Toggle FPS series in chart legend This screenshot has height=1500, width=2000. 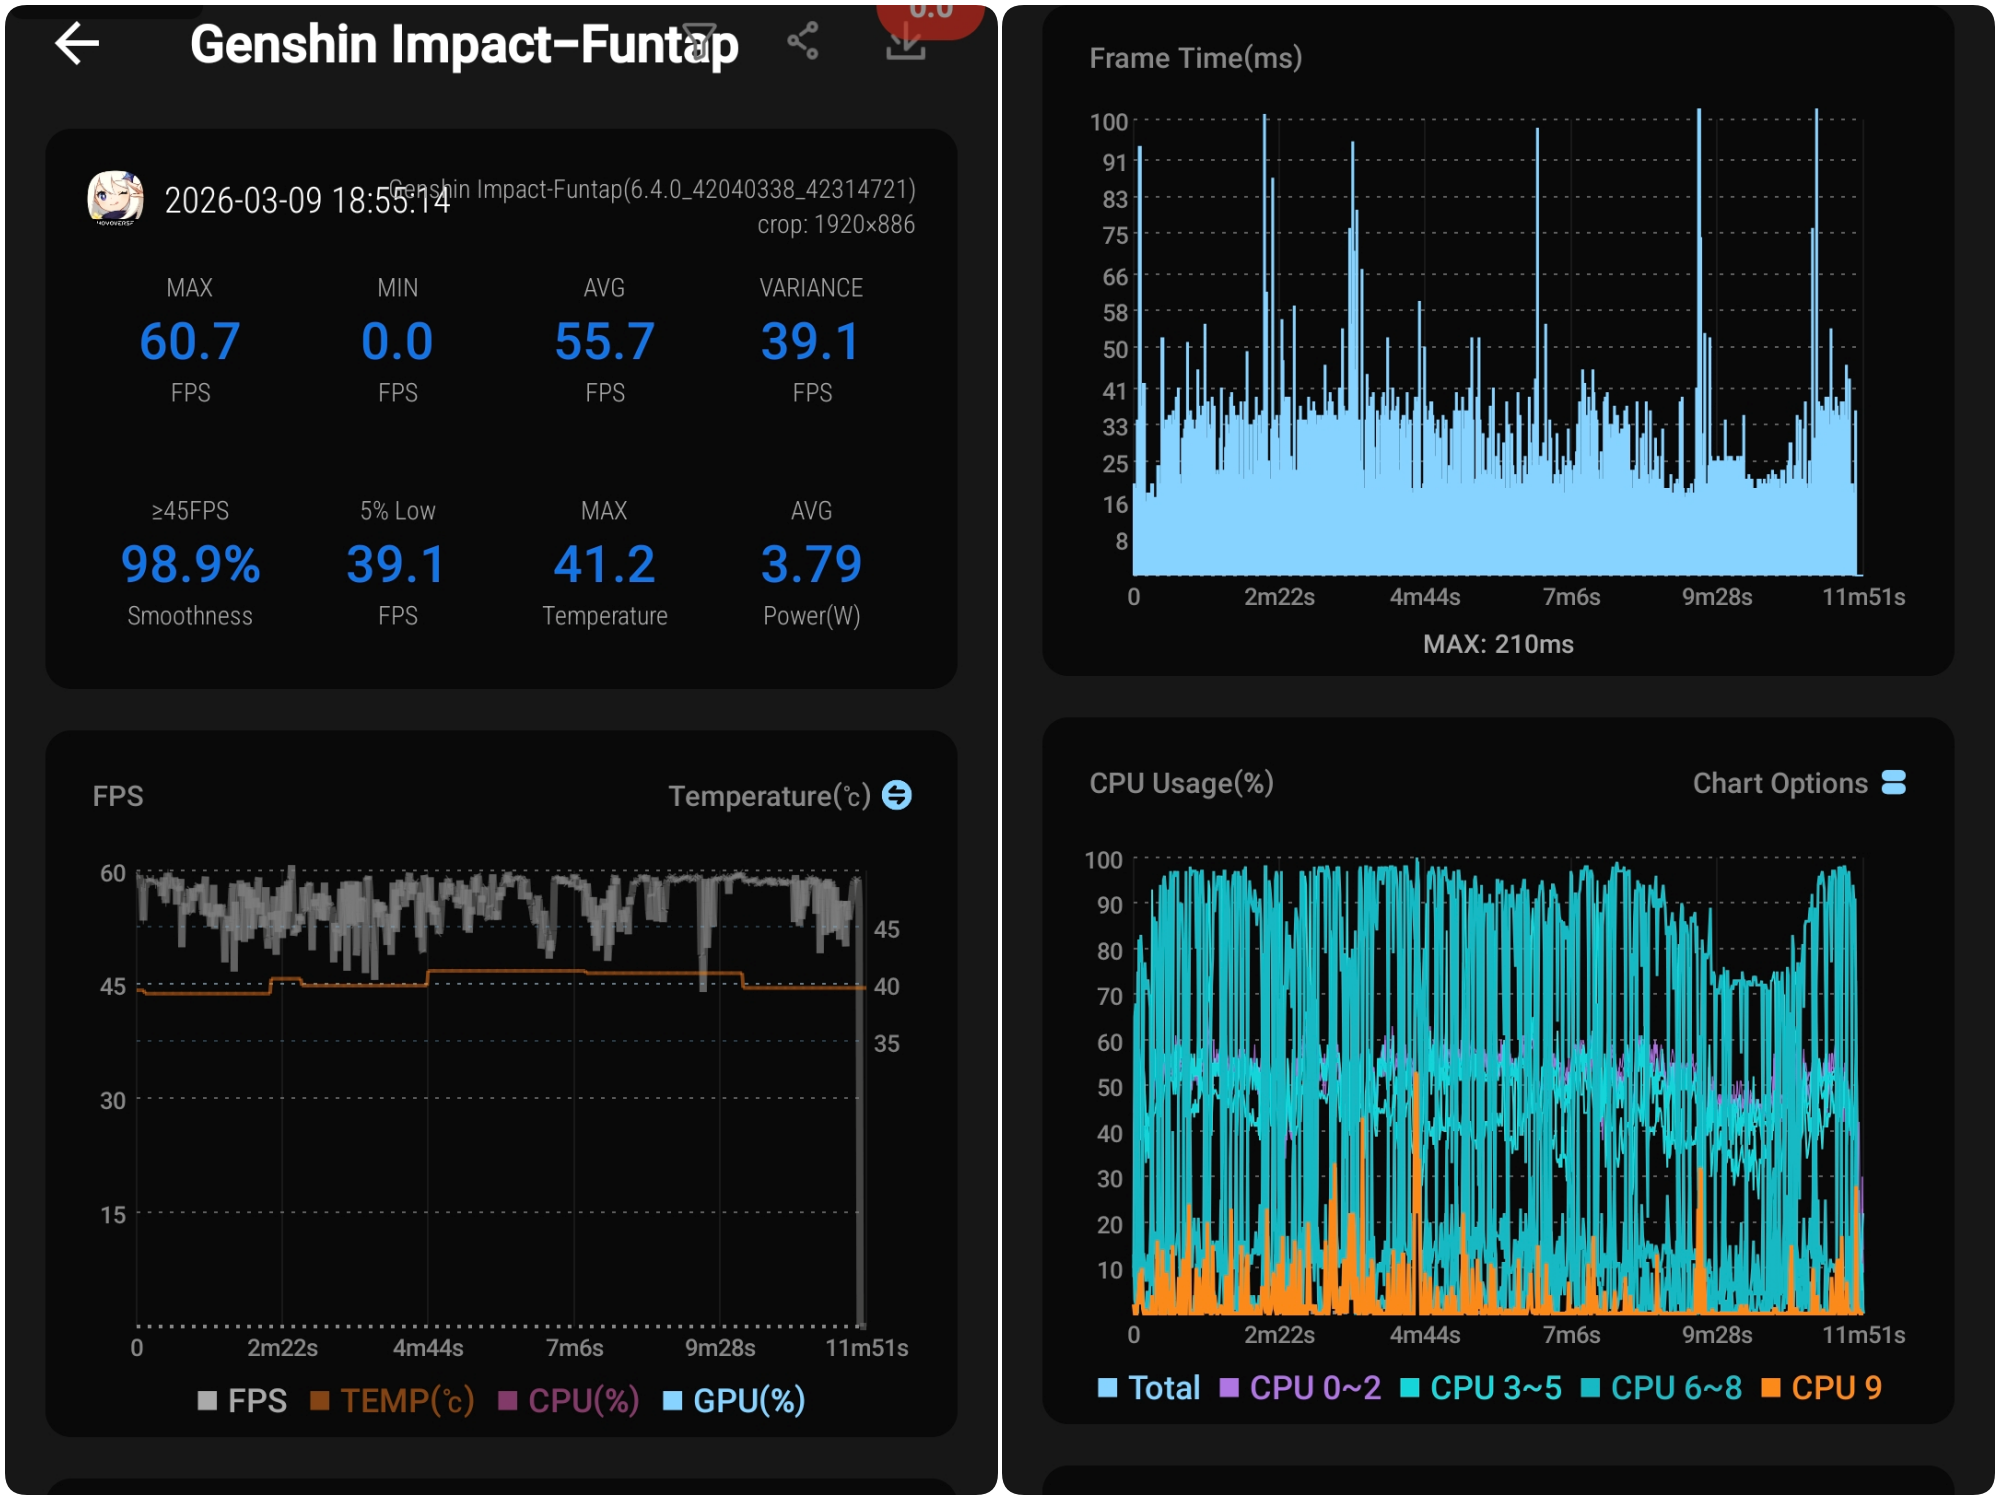243,1400
